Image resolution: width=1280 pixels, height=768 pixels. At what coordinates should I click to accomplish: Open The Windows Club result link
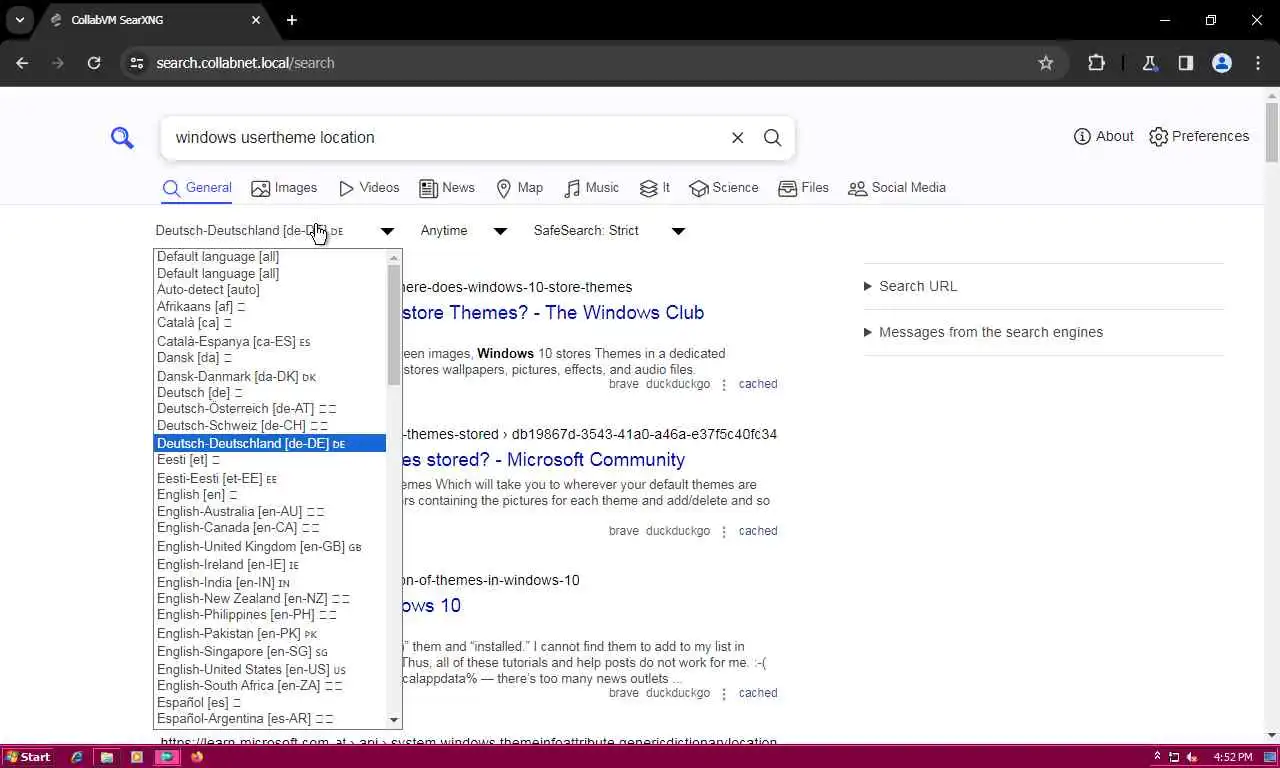pos(552,313)
